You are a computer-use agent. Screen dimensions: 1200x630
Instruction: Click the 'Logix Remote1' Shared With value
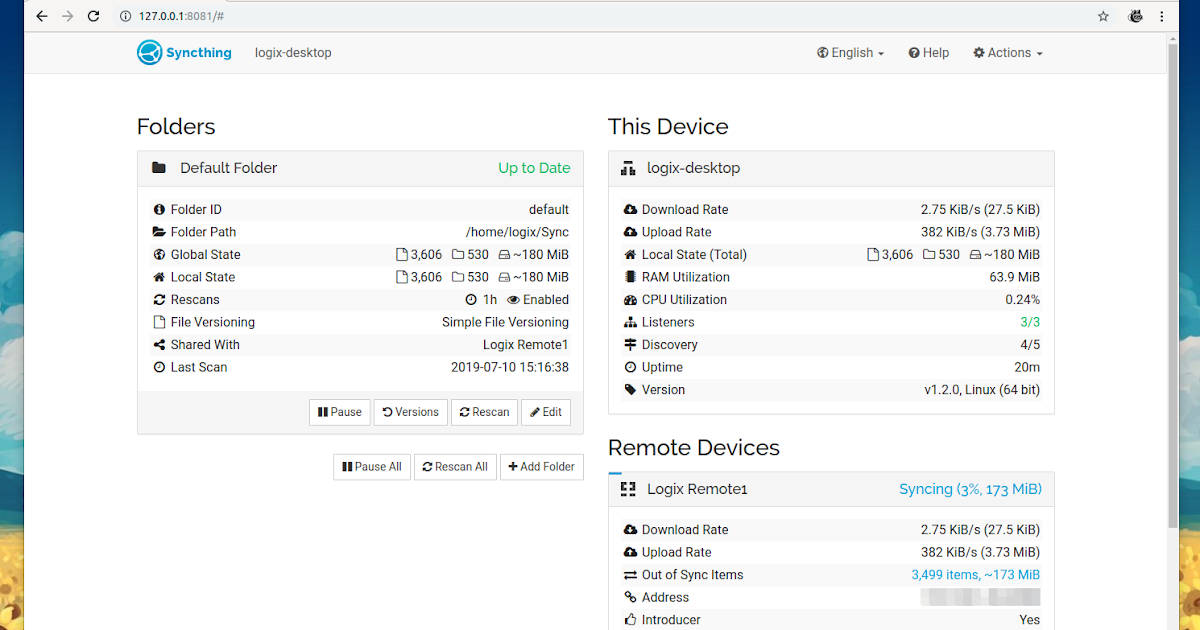[x=525, y=345]
